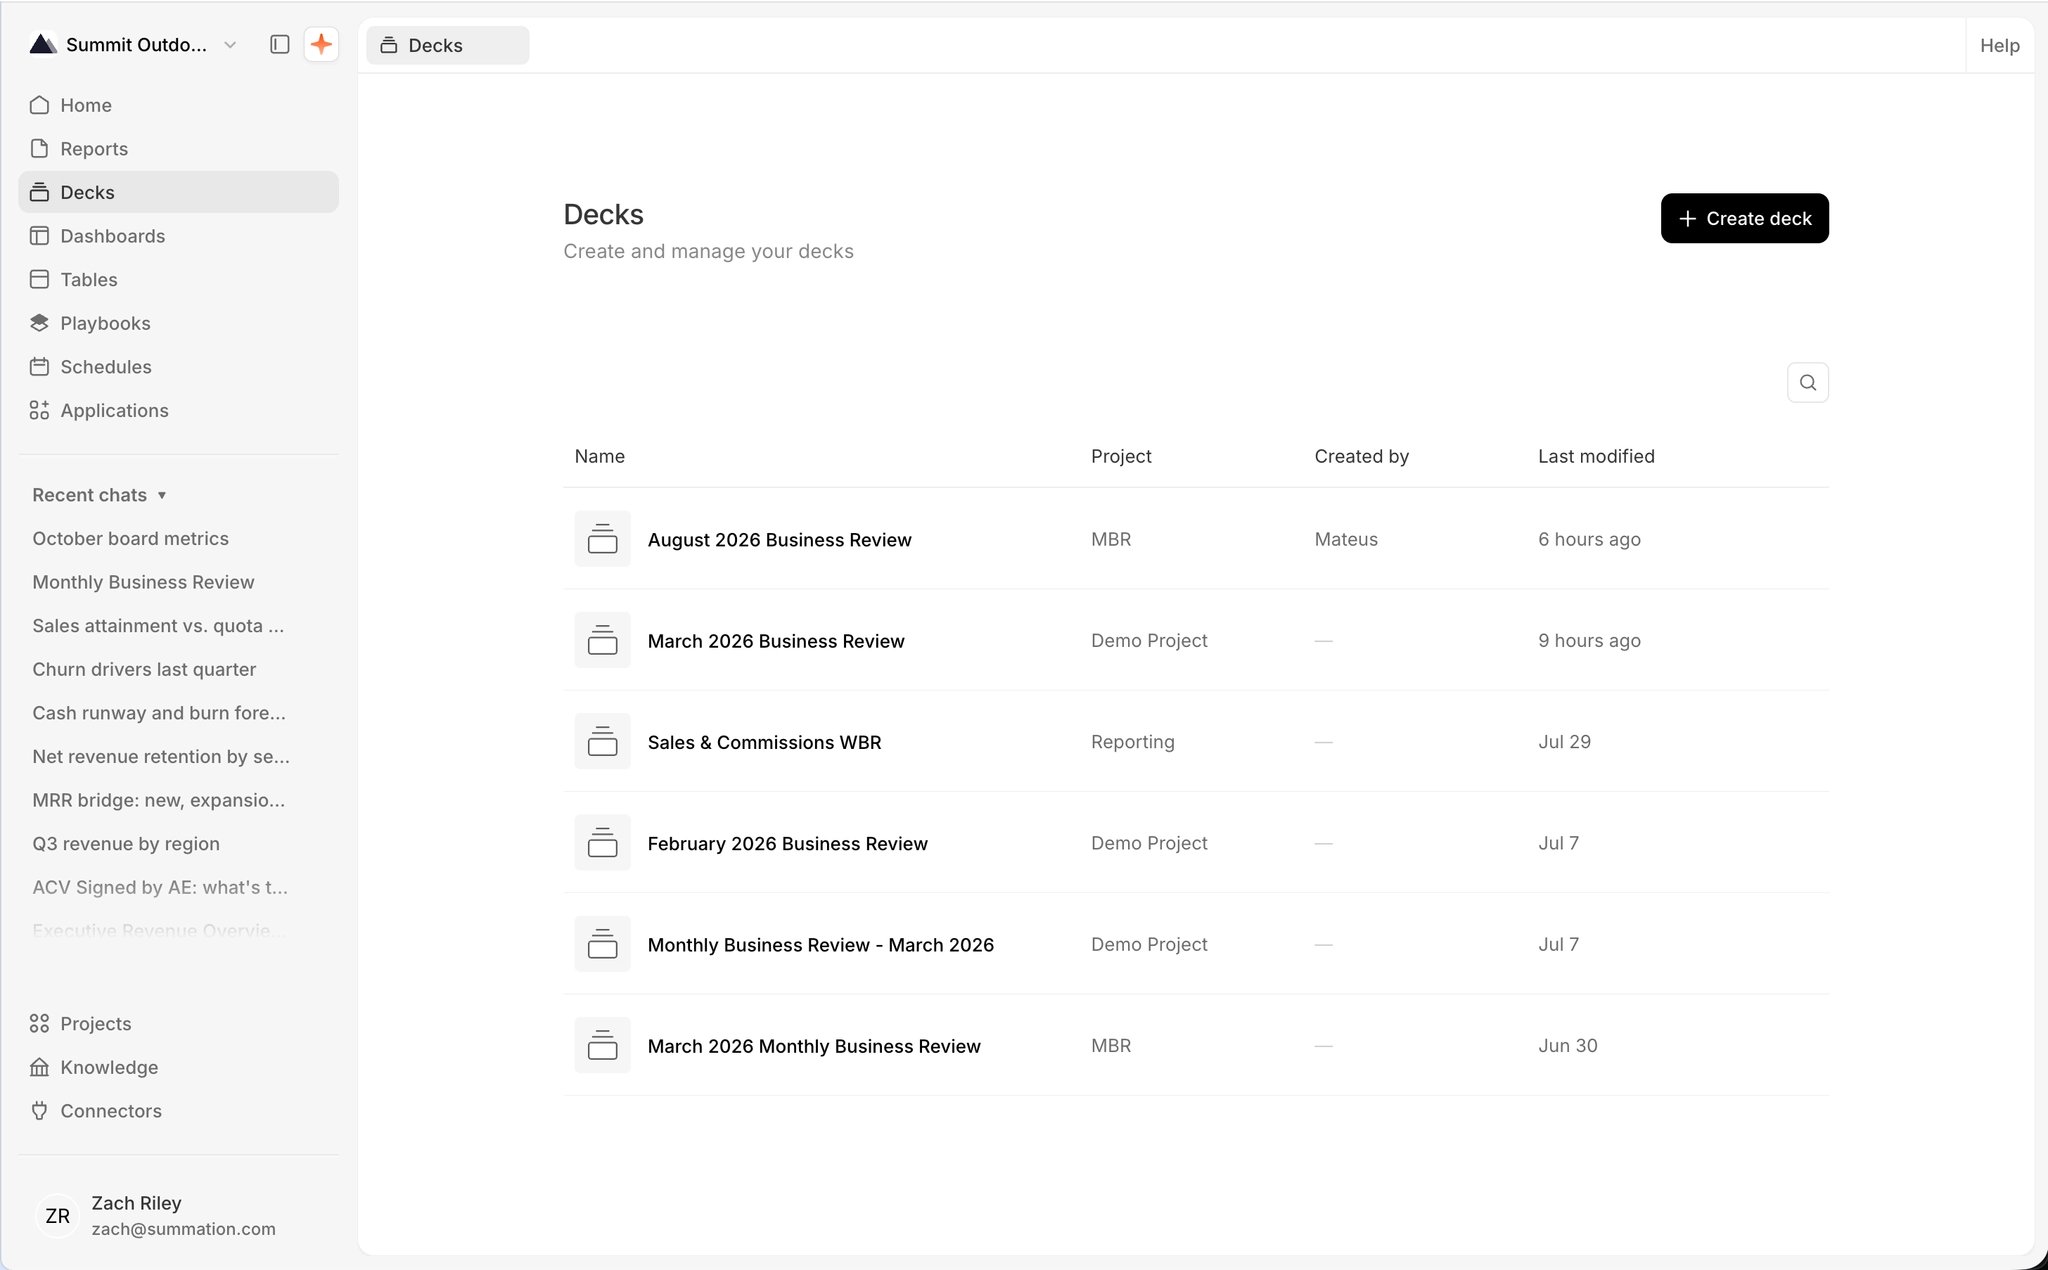Click the Applications grid-plus icon
The image size is (2048, 1270).
[x=39, y=410]
